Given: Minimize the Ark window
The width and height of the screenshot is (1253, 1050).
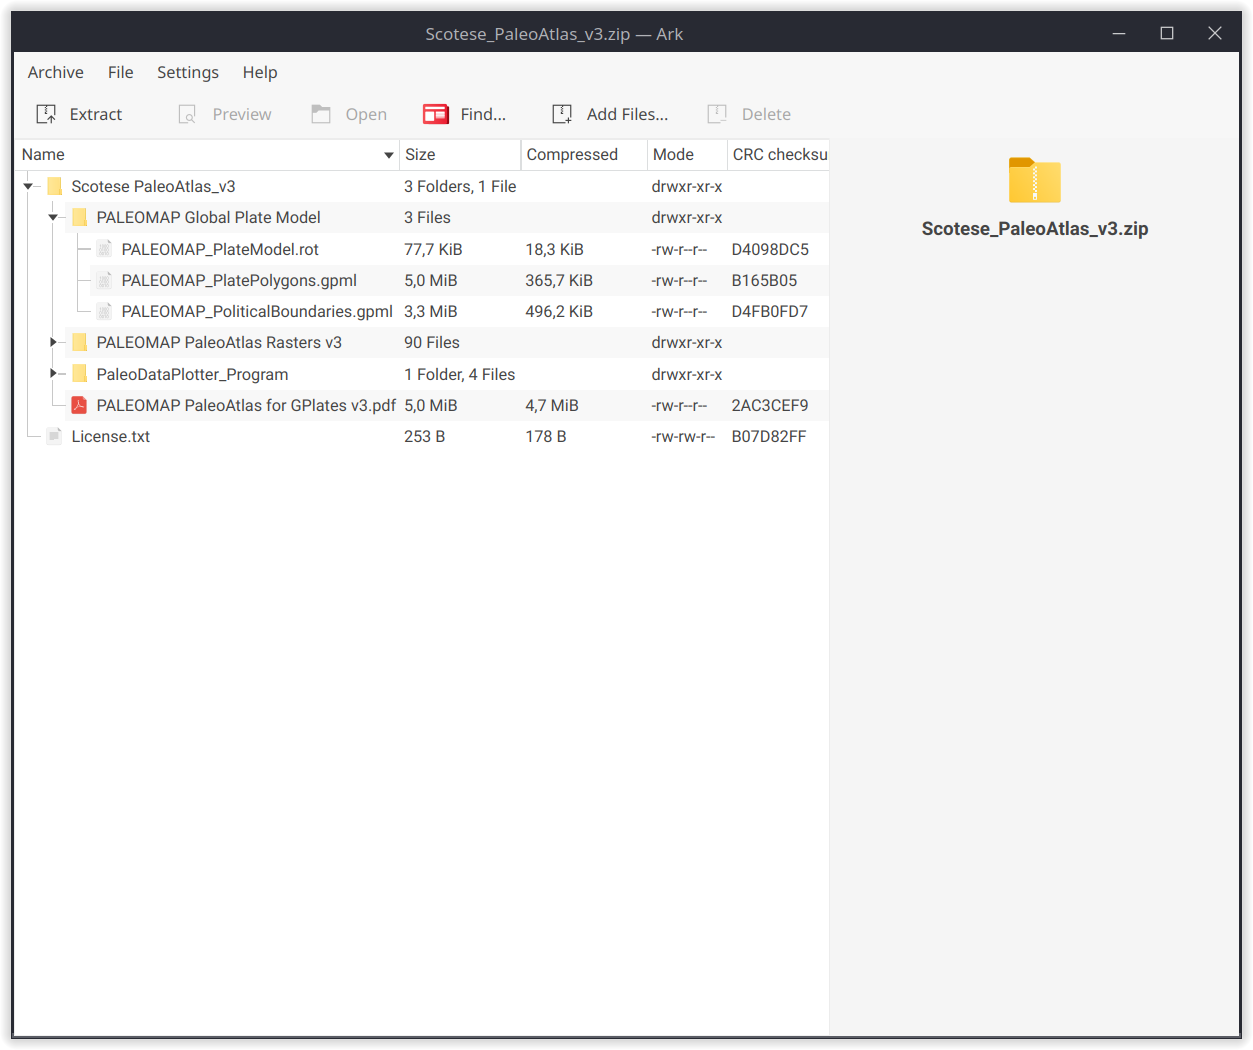Looking at the screenshot, I should pos(1119,33).
